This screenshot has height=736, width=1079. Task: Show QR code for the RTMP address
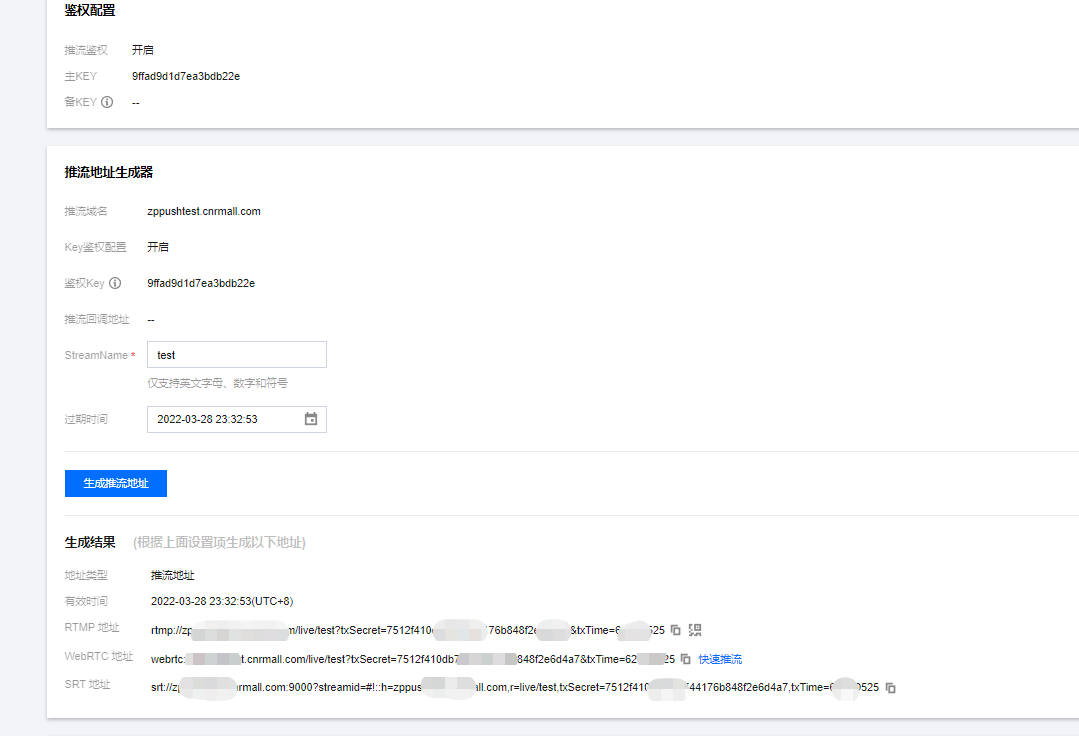point(696,630)
